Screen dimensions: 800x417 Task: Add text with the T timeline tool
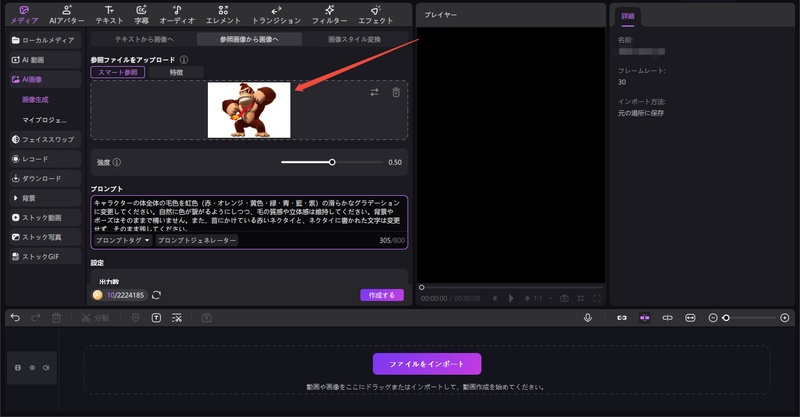click(x=156, y=318)
